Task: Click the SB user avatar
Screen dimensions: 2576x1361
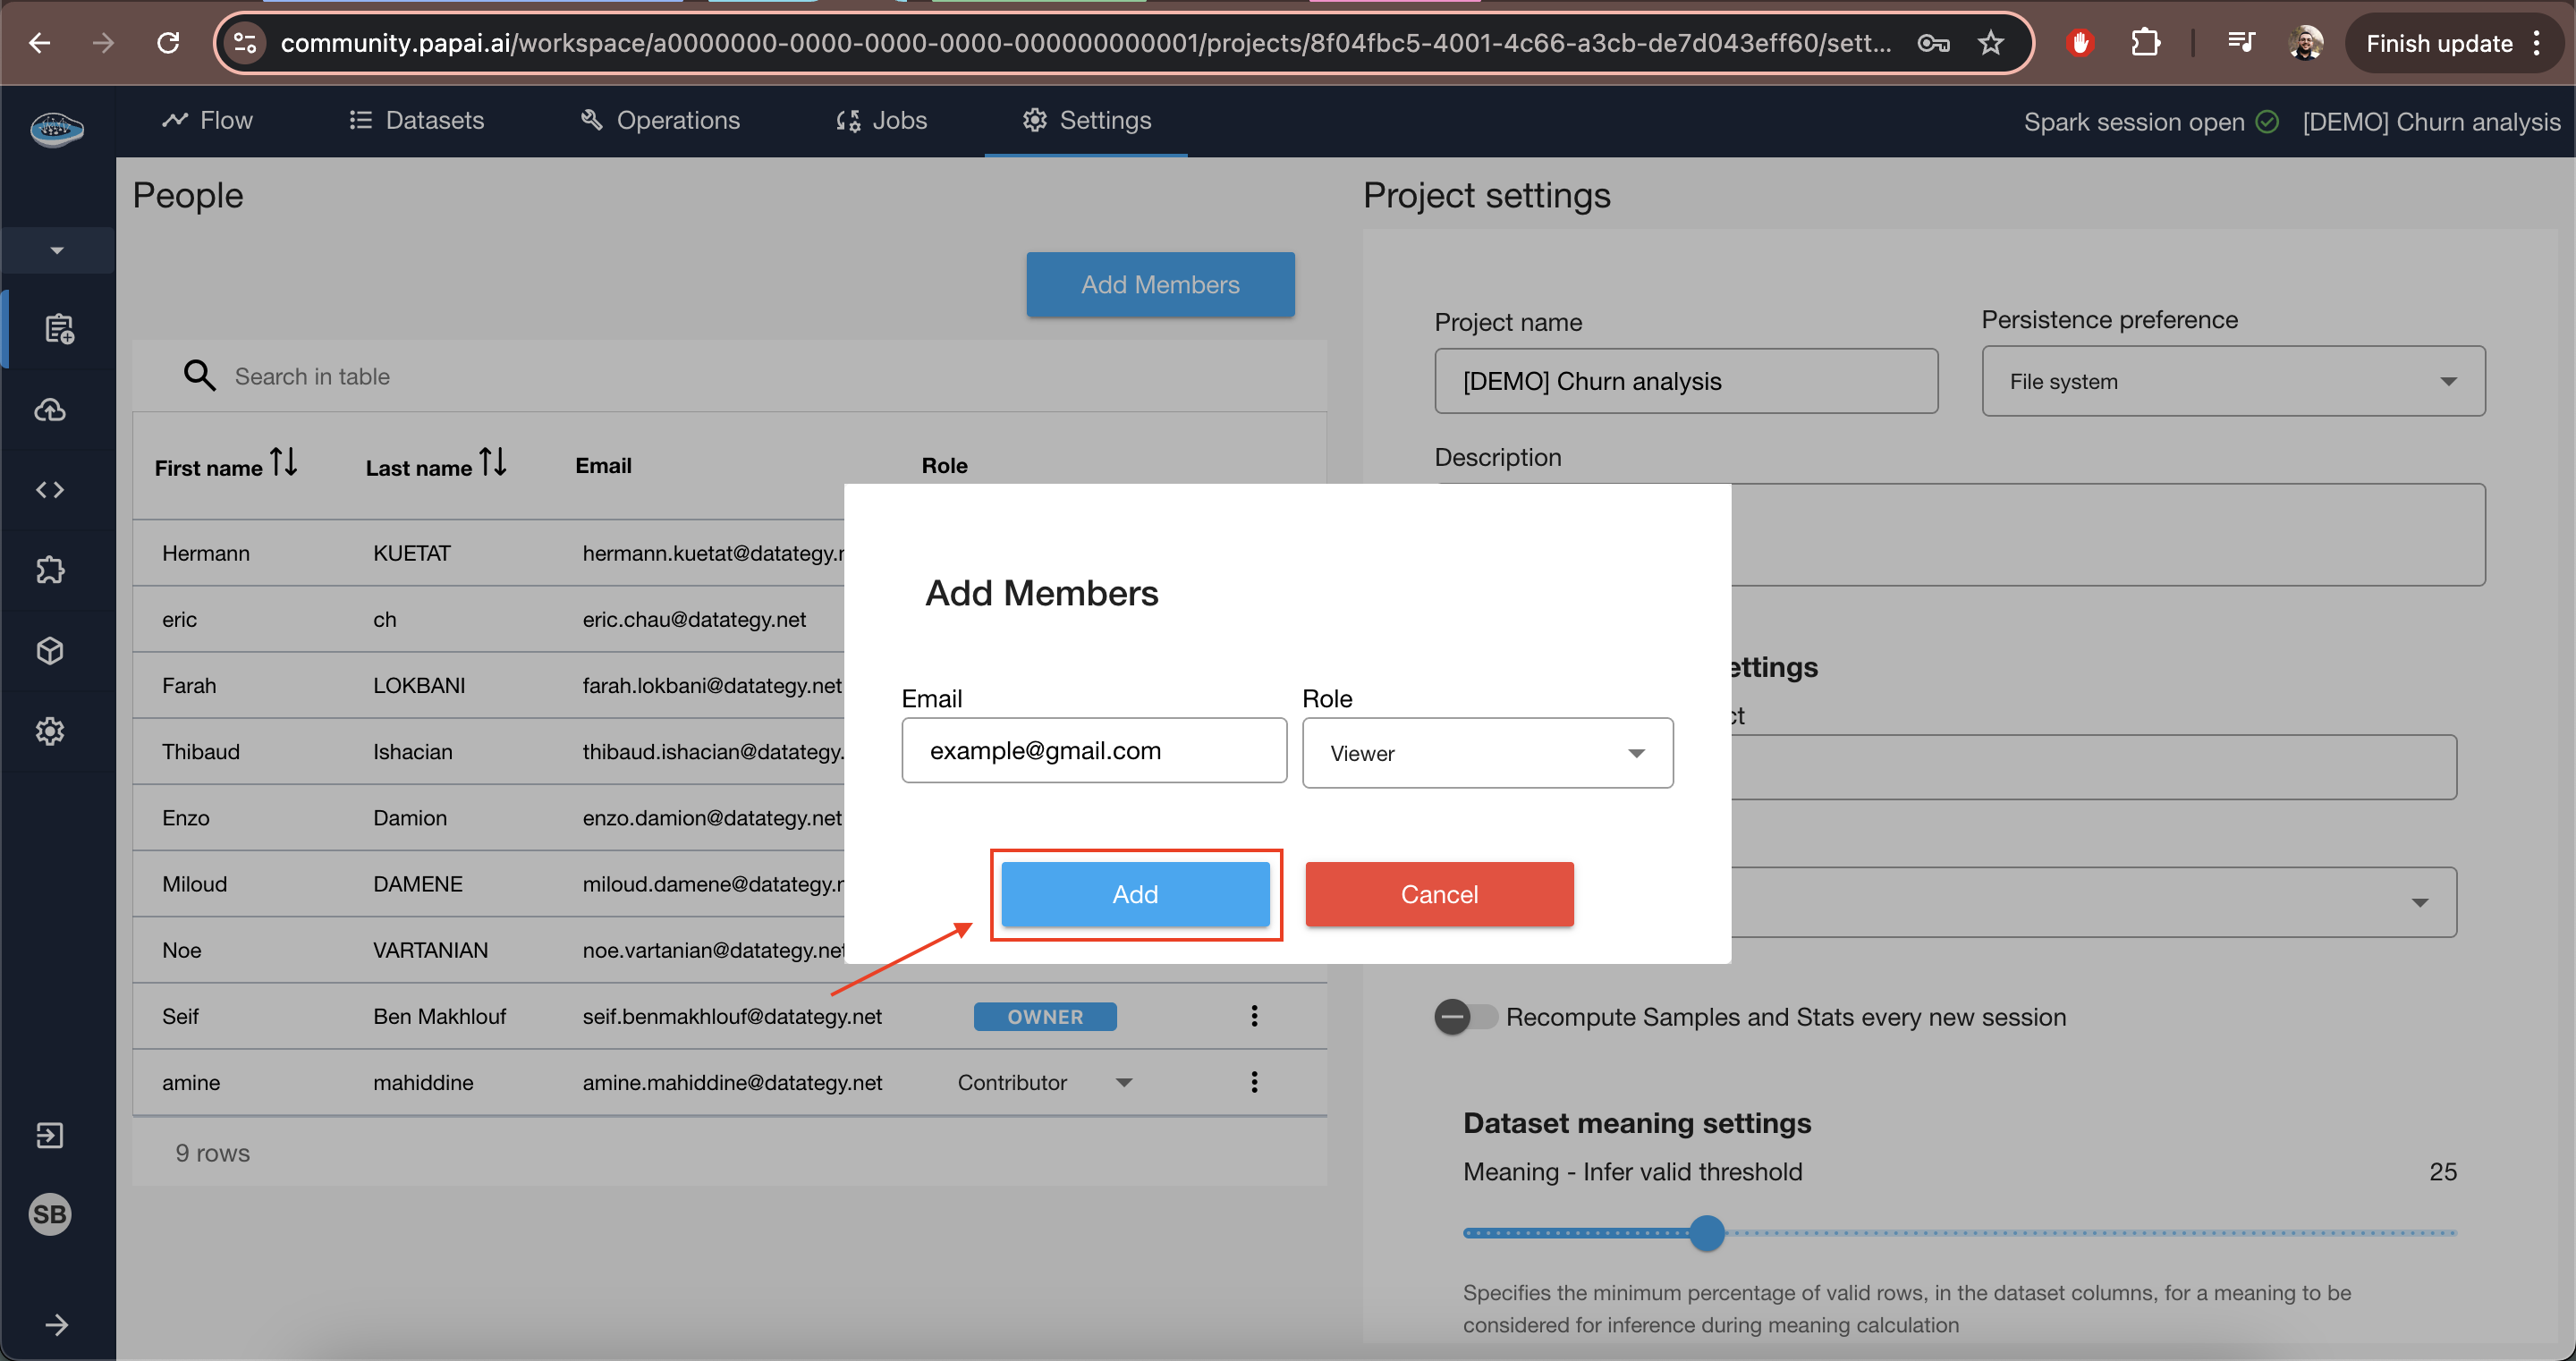Action: (x=50, y=1214)
